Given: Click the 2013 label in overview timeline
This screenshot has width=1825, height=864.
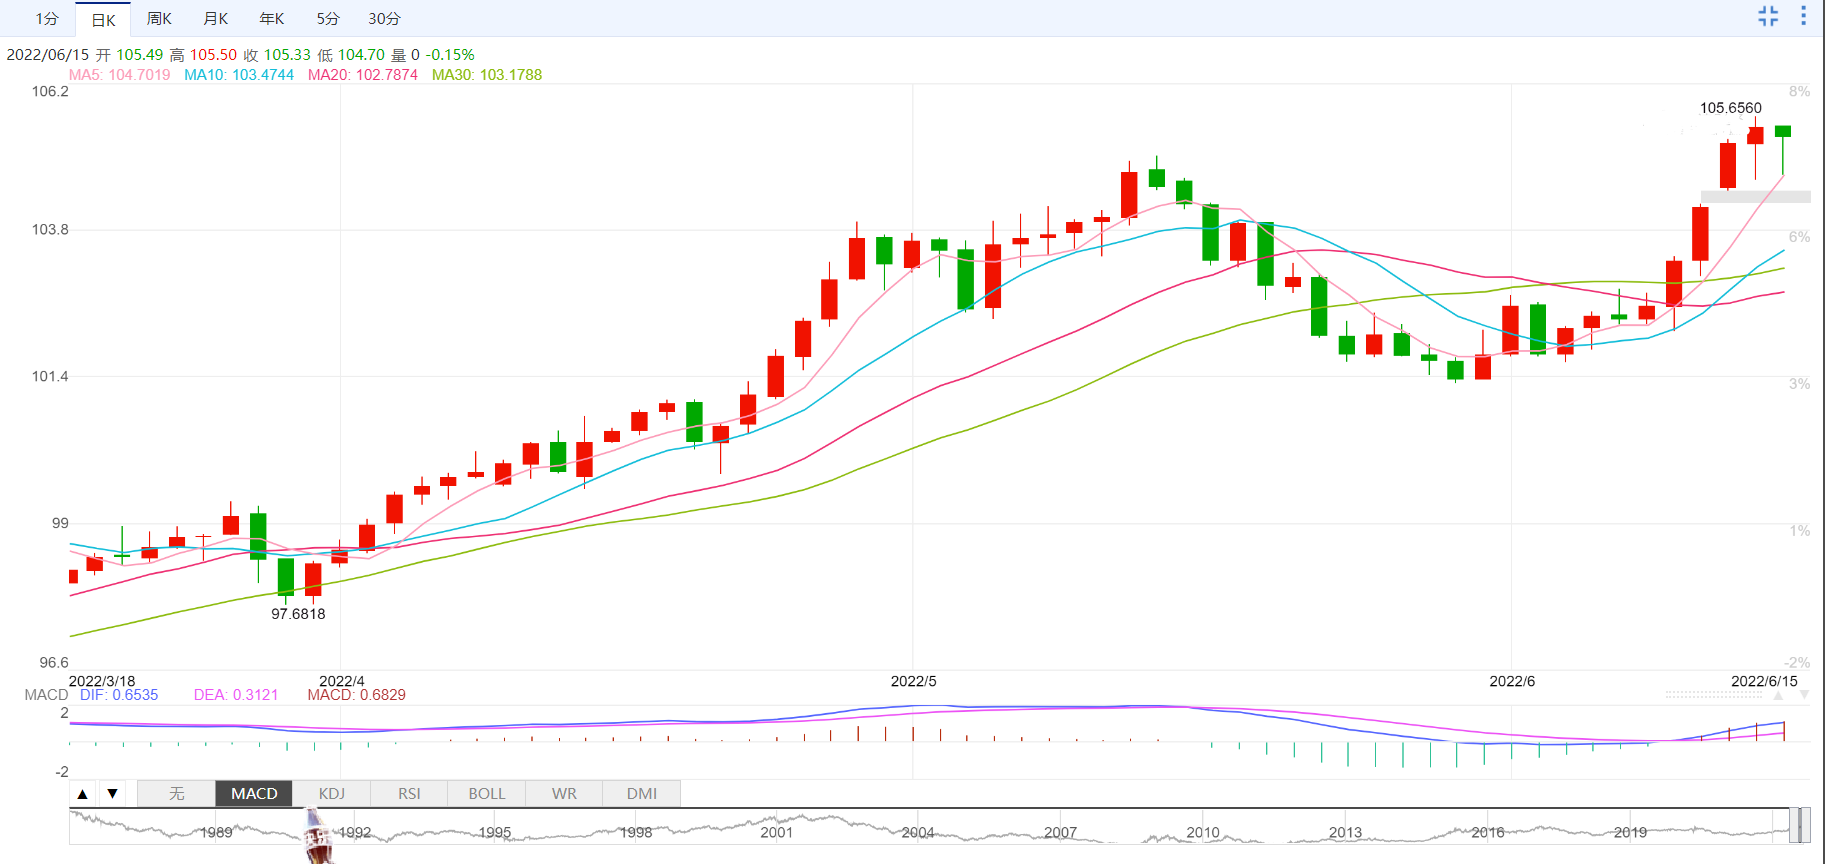Looking at the screenshot, I should [x=1345, y=833].
